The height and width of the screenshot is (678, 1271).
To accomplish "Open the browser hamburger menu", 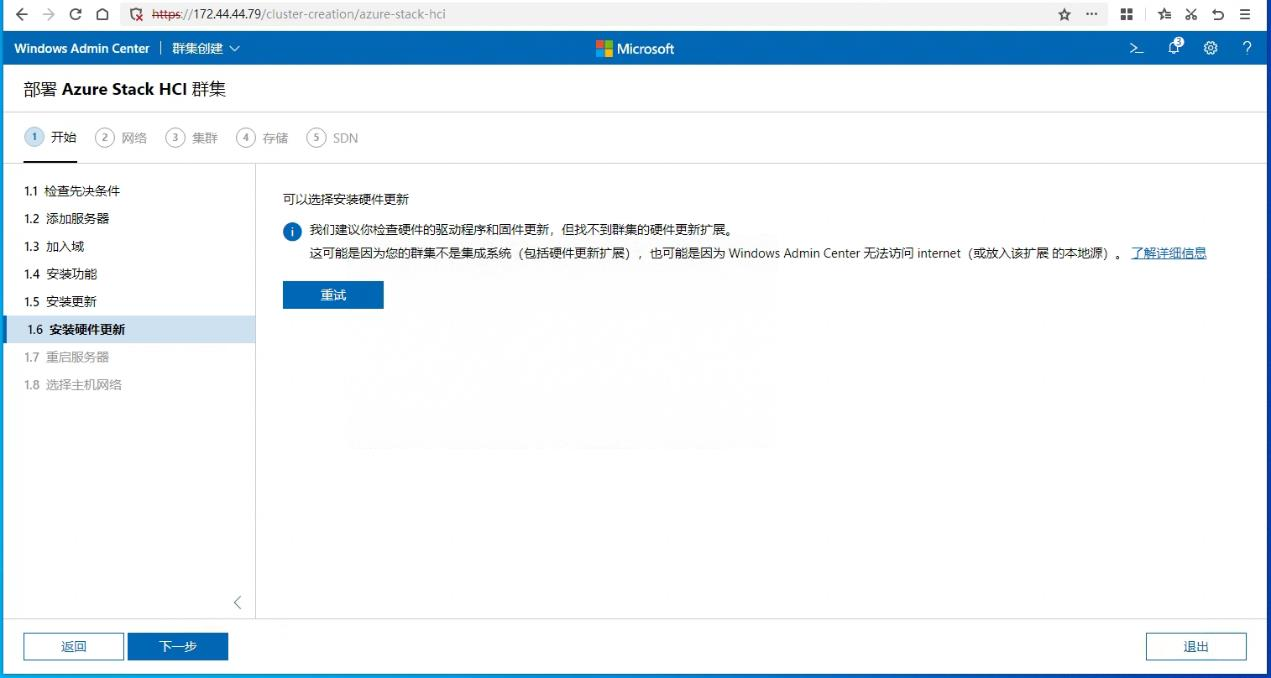I will pos(1245,15).
